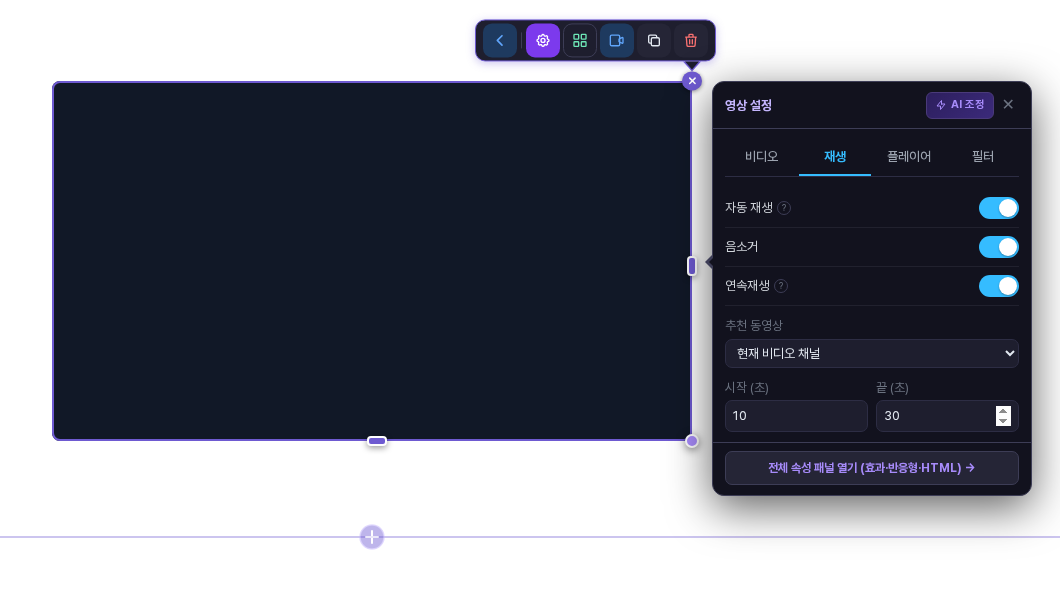
Task: Open settings via the gear icon
Action: pyautogui.click(x=543, y=41)
